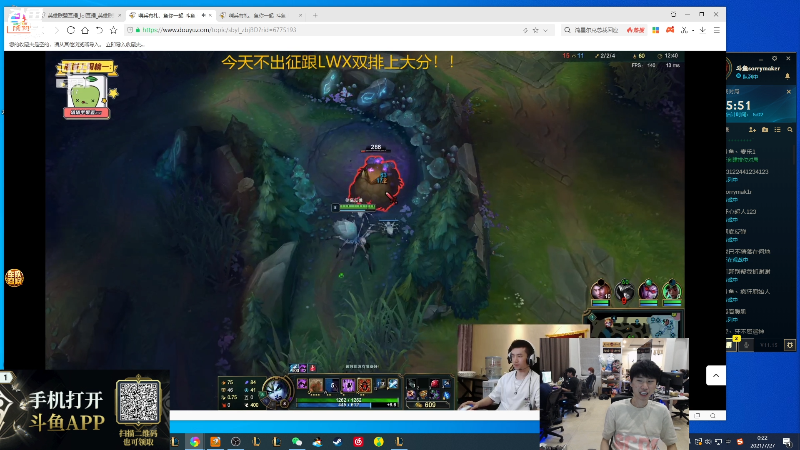This screenshot has width=800, height=450.
Task: Open the Windows notification center icon
Action: coord(787,442)
